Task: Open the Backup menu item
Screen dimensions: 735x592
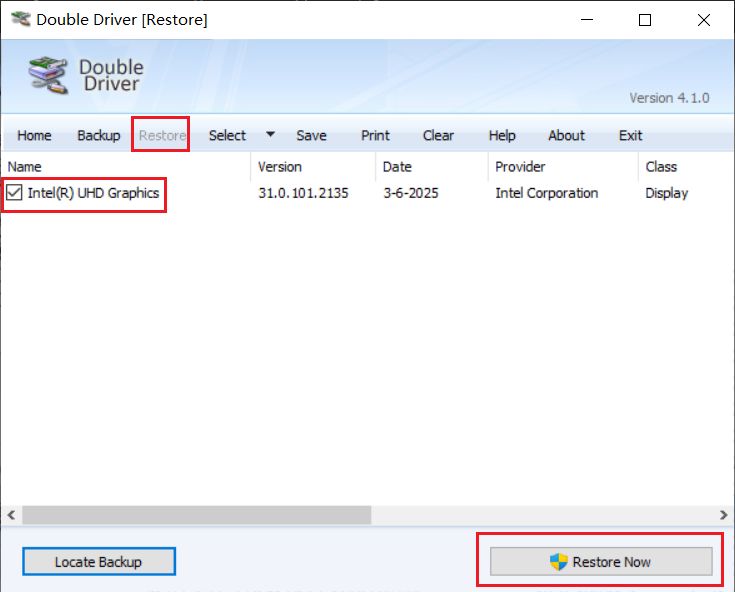Action: [98, 136]
